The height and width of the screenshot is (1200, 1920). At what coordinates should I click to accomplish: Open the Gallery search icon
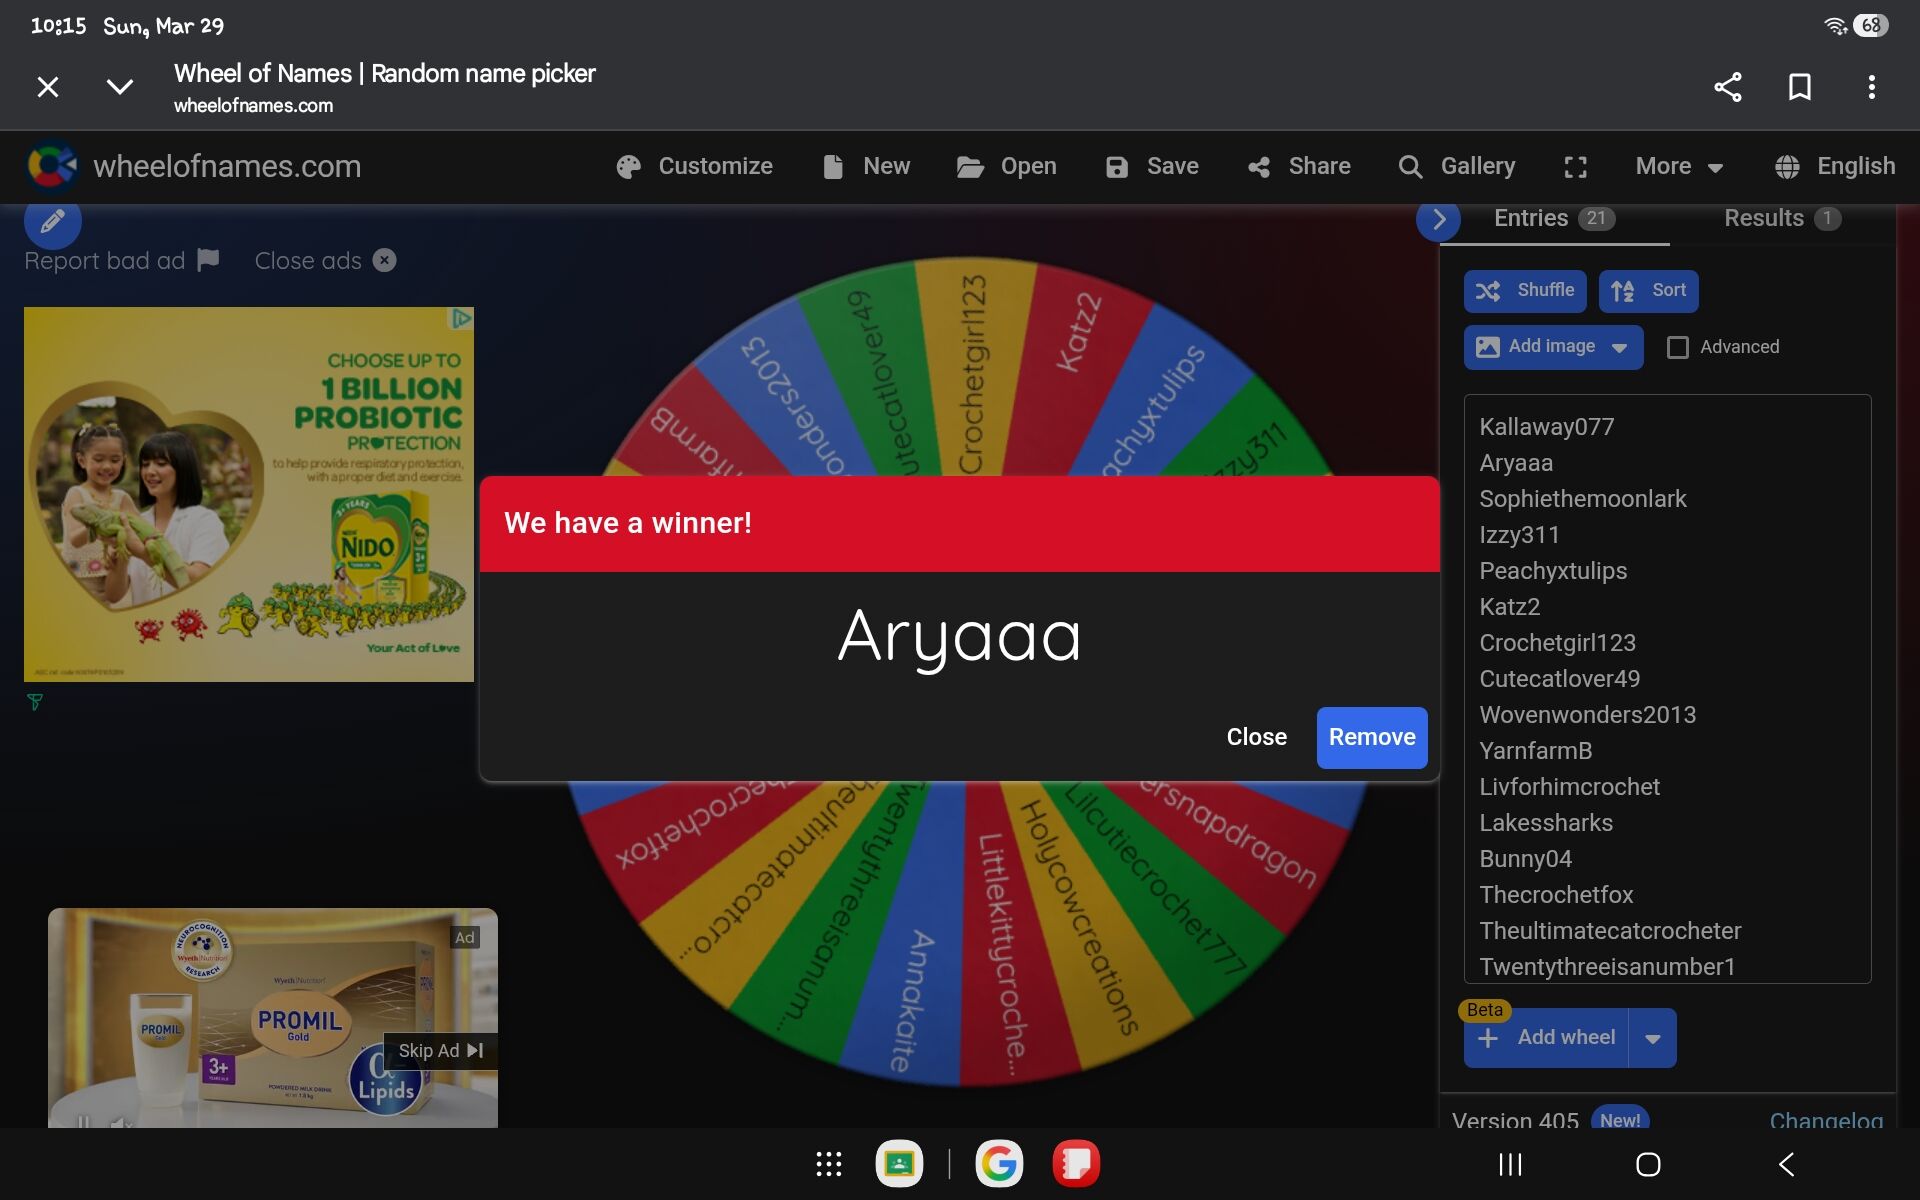[1410, 167]
